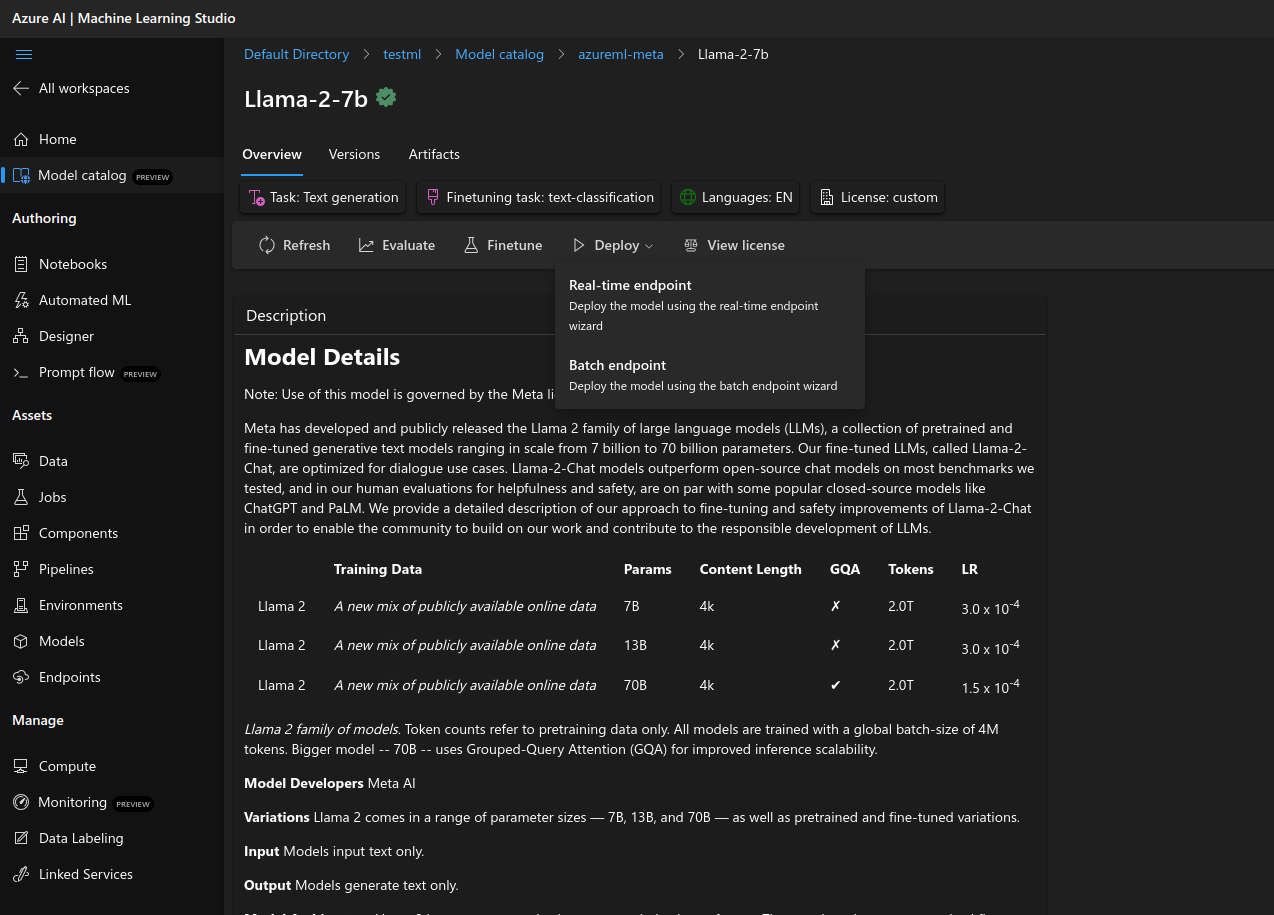Click the Environments icon
1274x915 pixels.
pos(21,605)
